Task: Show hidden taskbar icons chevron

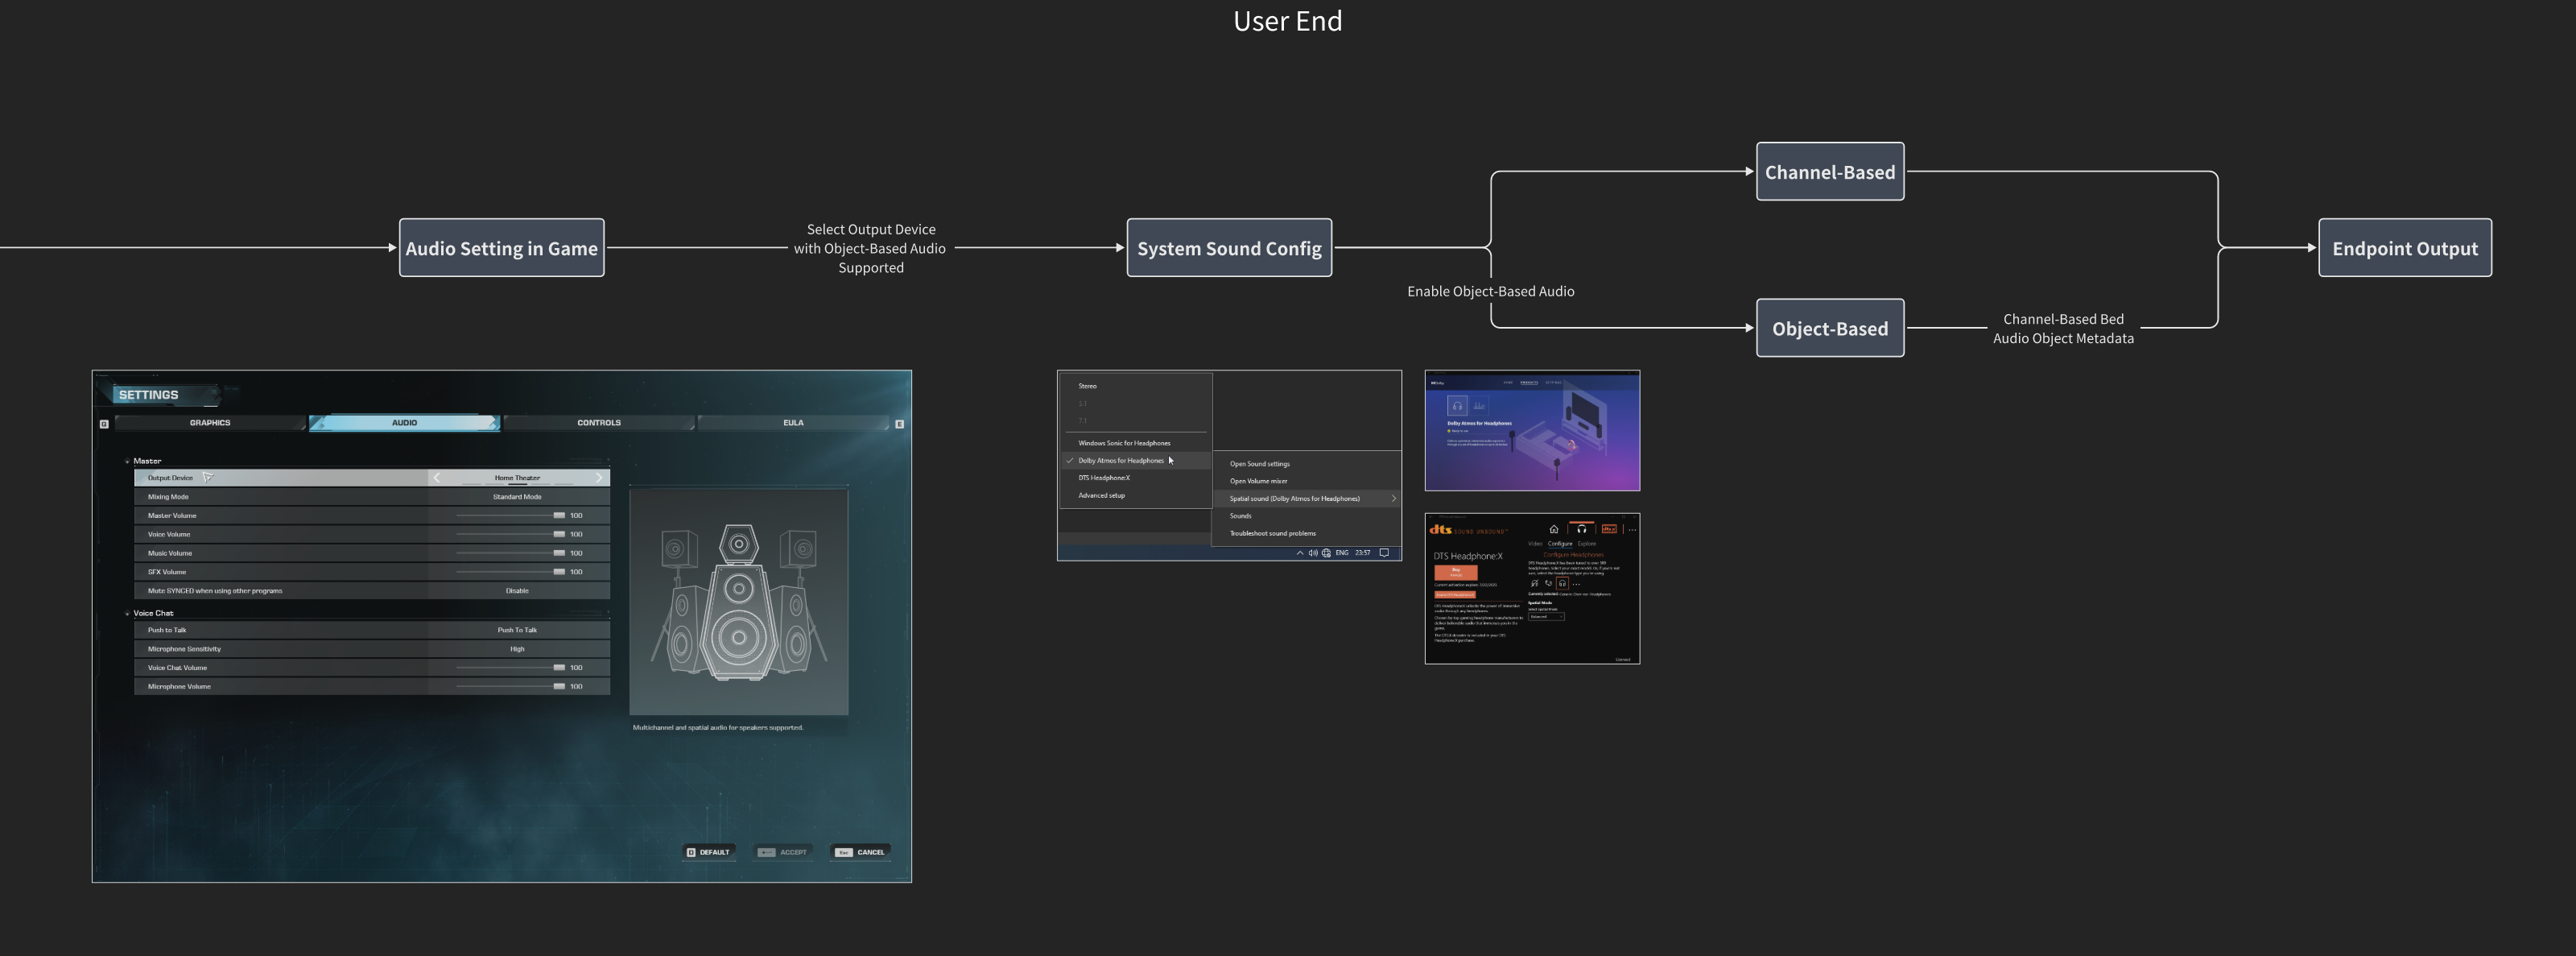Action: (x=1300, y=553)
